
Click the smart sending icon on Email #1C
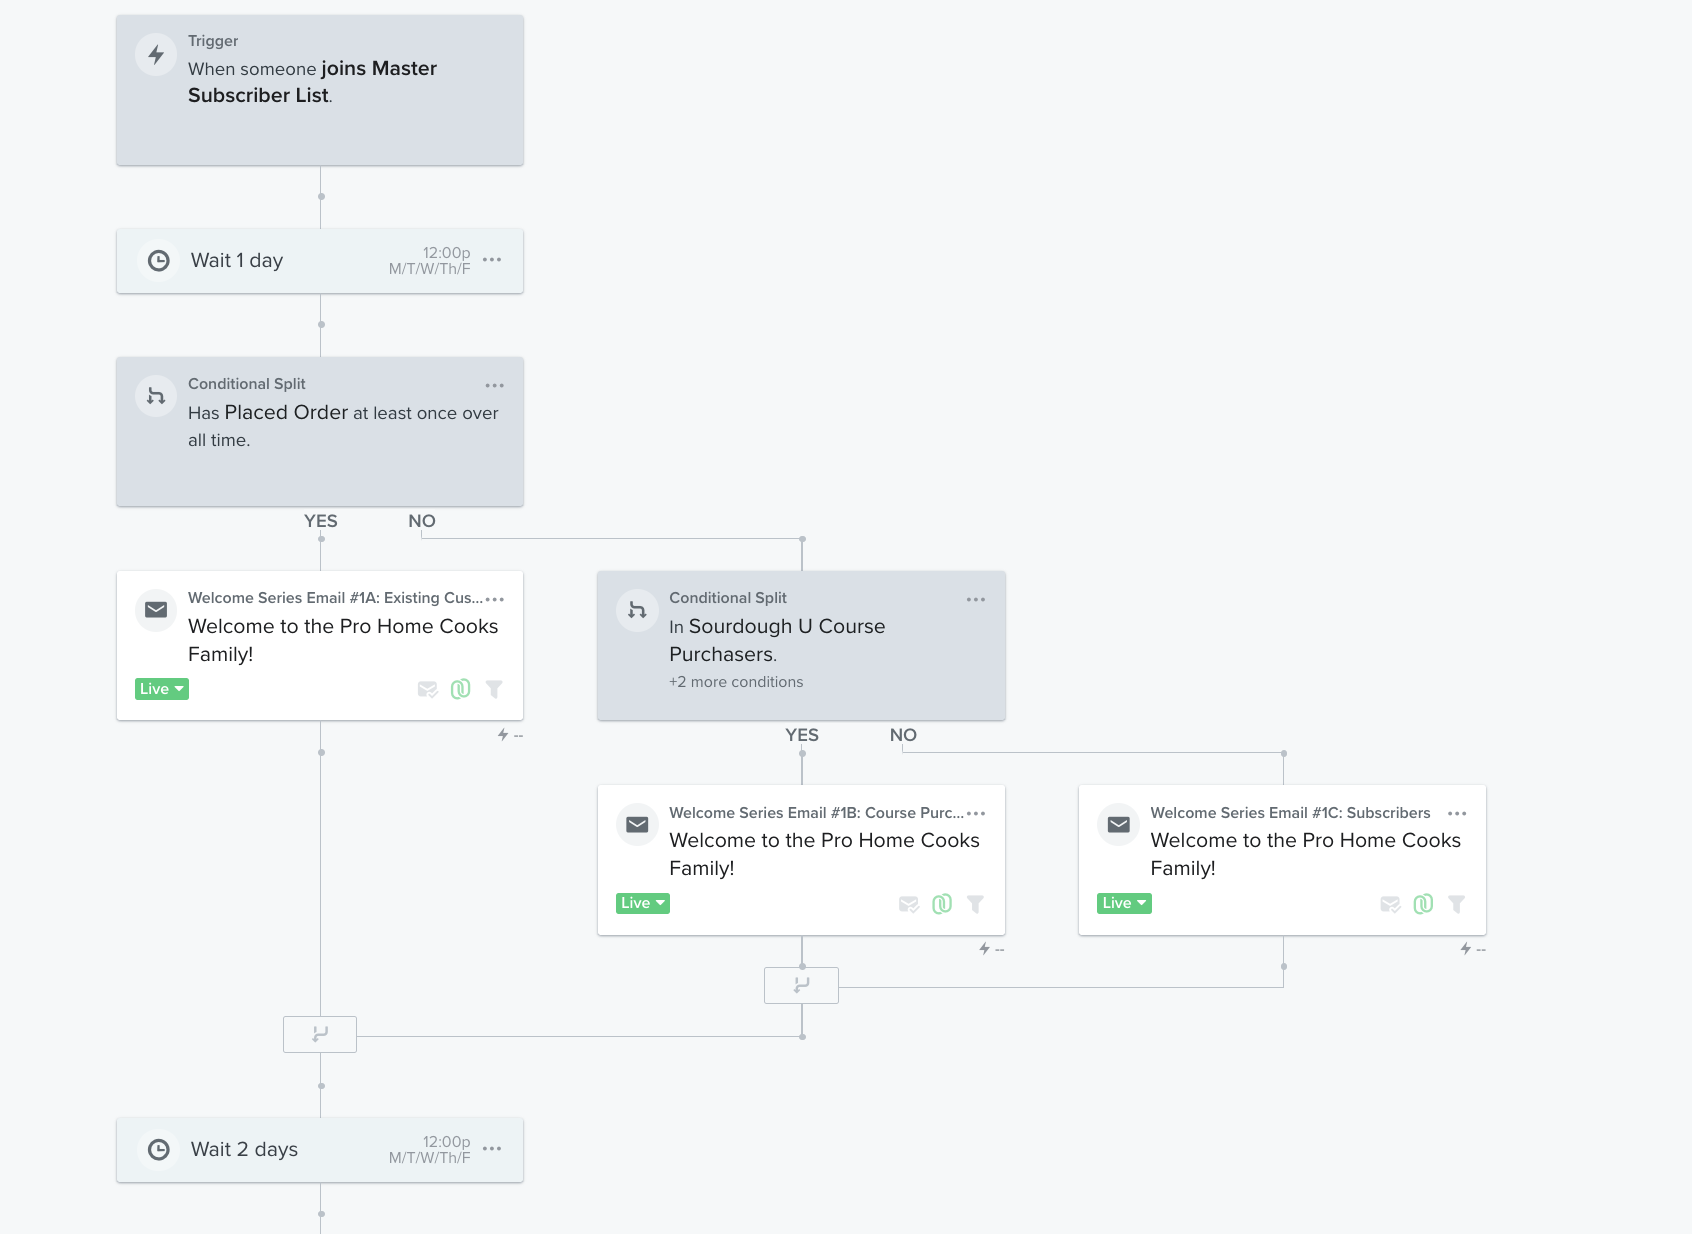coord(1390,904)
